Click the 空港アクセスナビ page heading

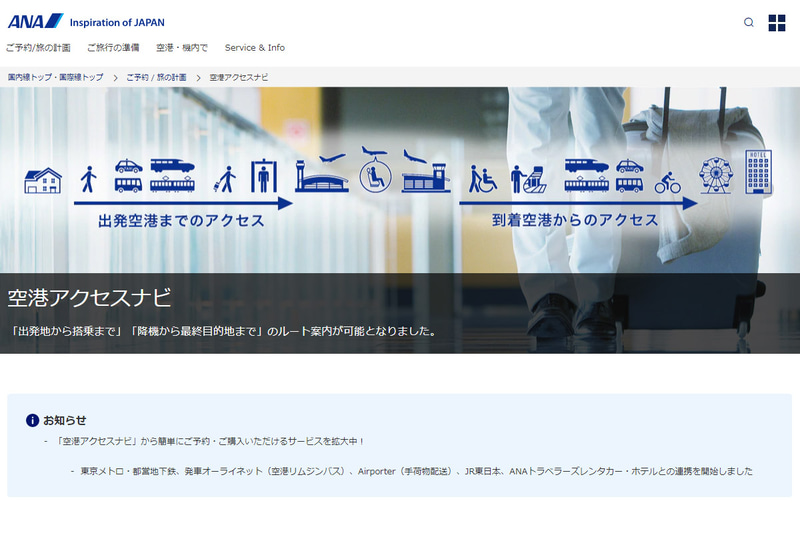coord(90,298)
